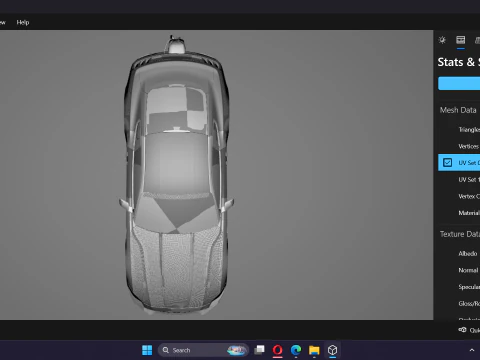Toggle the UV Set 0 checkbox

pos(447,163)
